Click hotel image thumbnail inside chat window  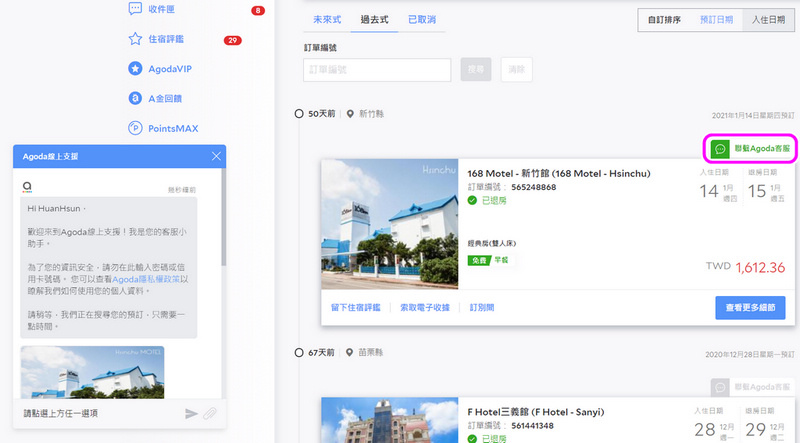click(92, 372)
